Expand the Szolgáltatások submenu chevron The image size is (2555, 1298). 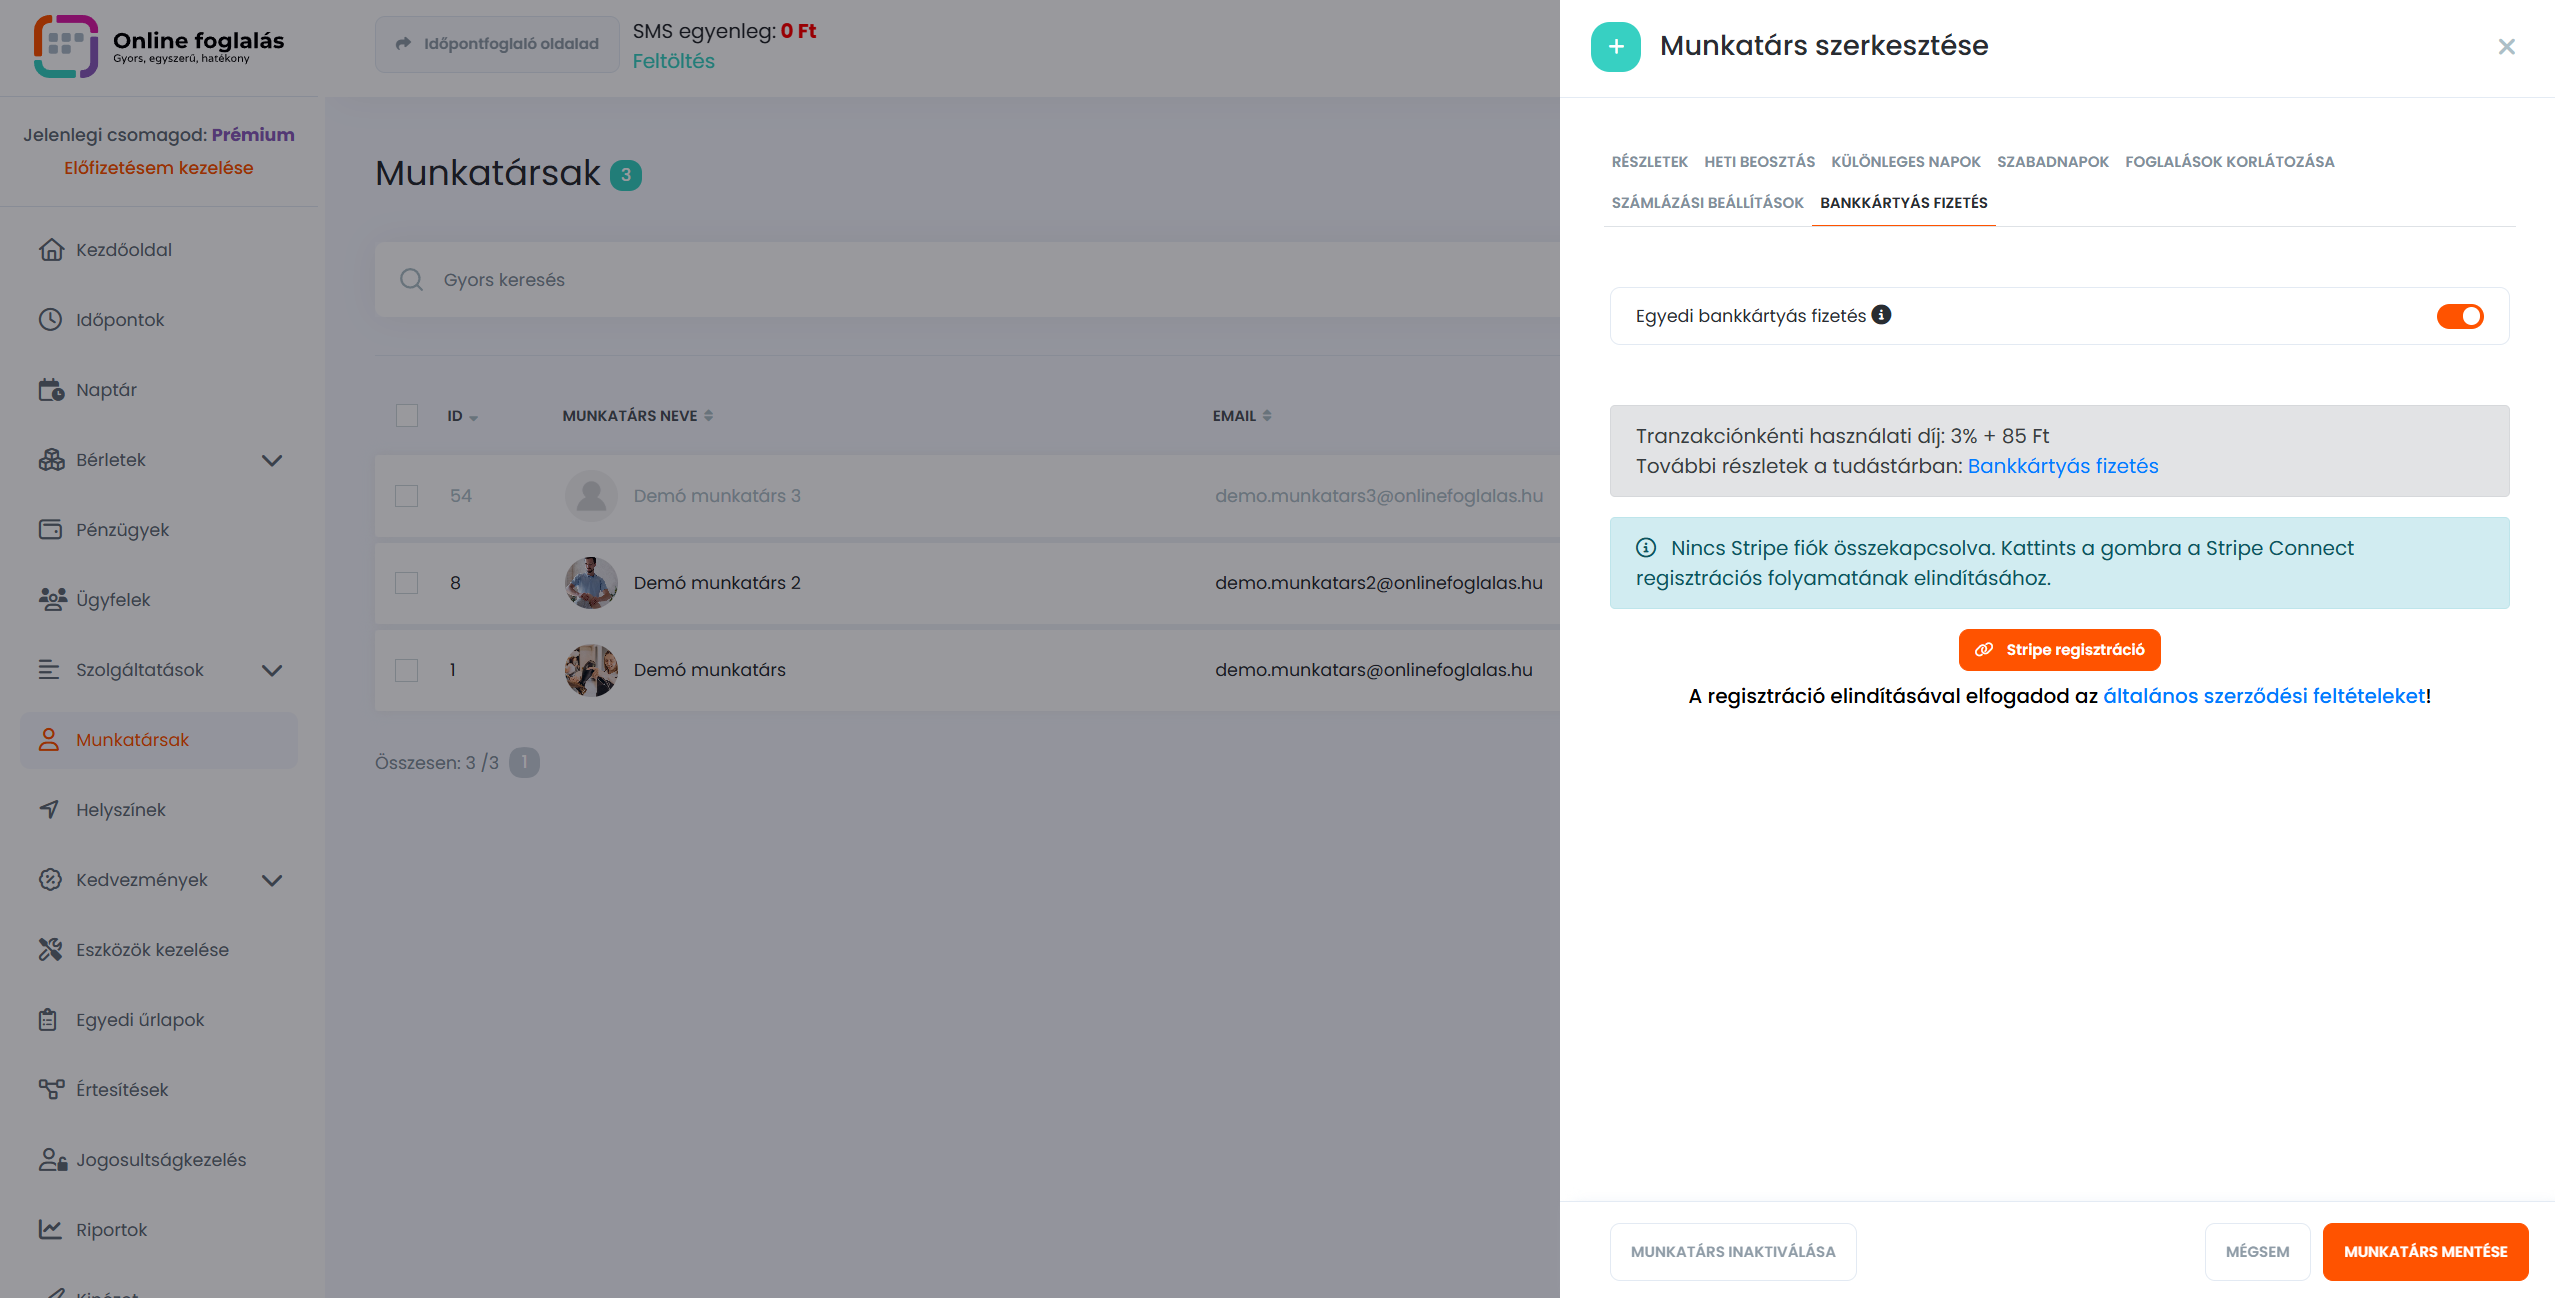click(x=272, y=670)
